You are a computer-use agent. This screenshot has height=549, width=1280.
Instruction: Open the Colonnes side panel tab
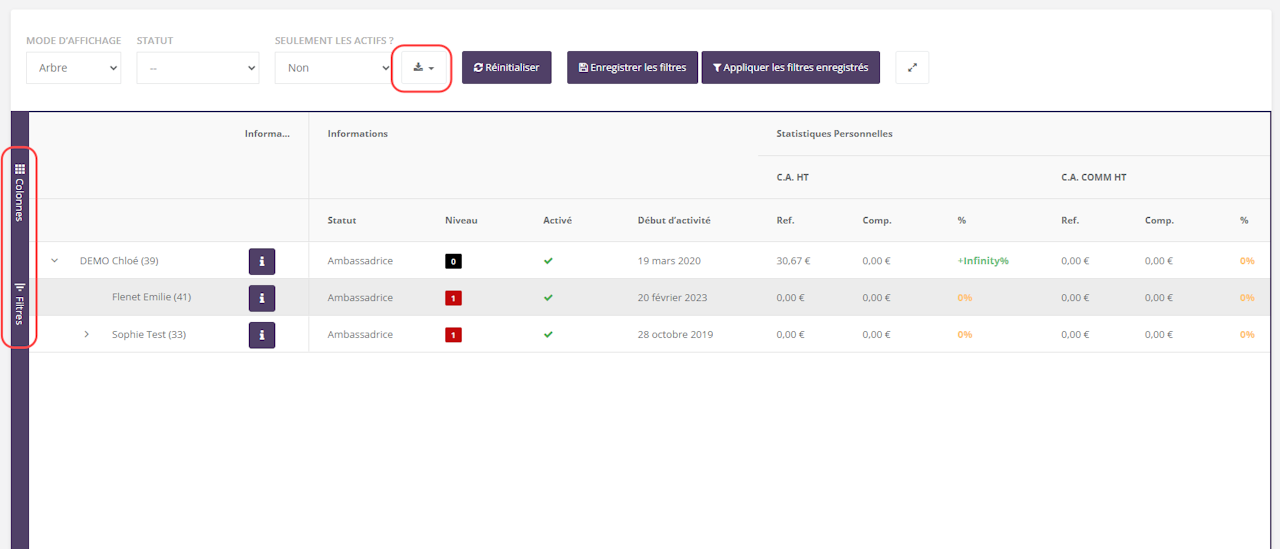[x=19, y=192]
